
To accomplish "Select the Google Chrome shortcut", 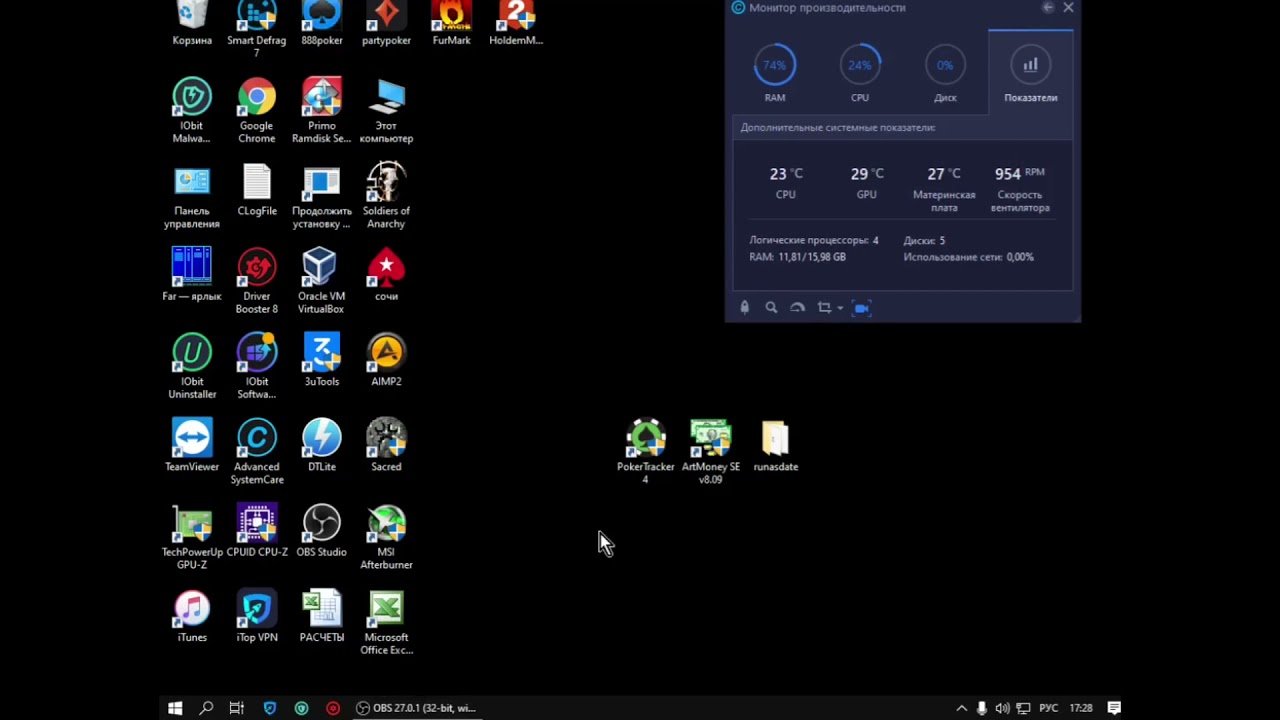I will point(257,110).
